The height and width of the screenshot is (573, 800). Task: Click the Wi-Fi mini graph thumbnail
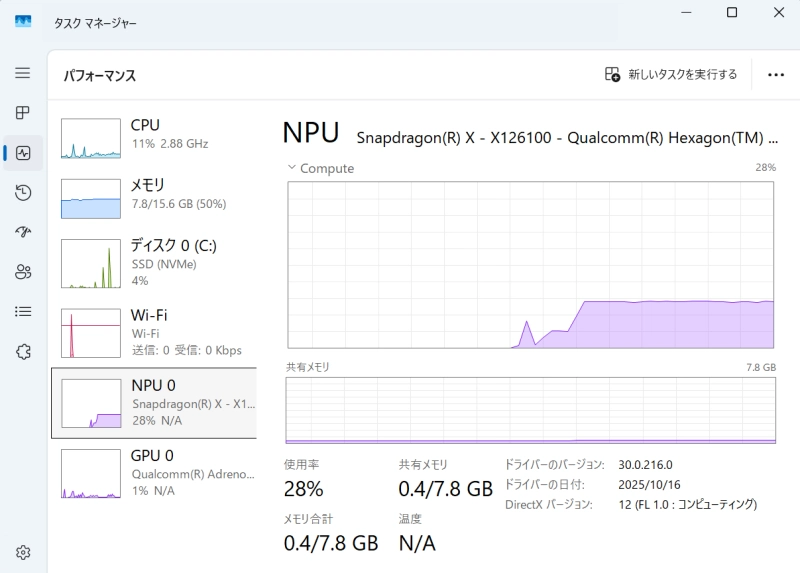pyautogui.click(x=91, y=333)
